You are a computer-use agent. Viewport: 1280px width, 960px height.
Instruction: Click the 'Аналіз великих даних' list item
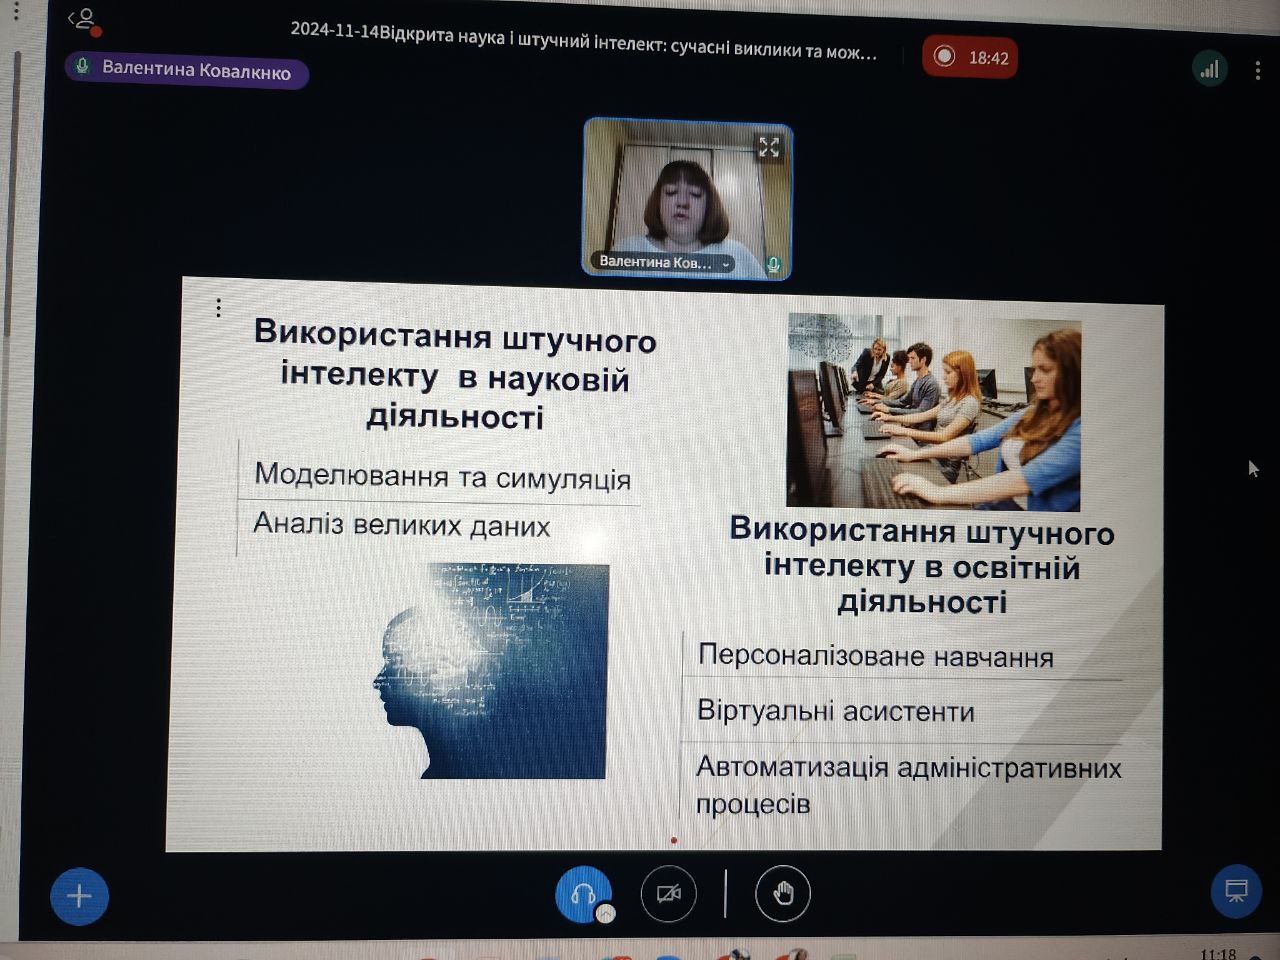tap(402, 524)
